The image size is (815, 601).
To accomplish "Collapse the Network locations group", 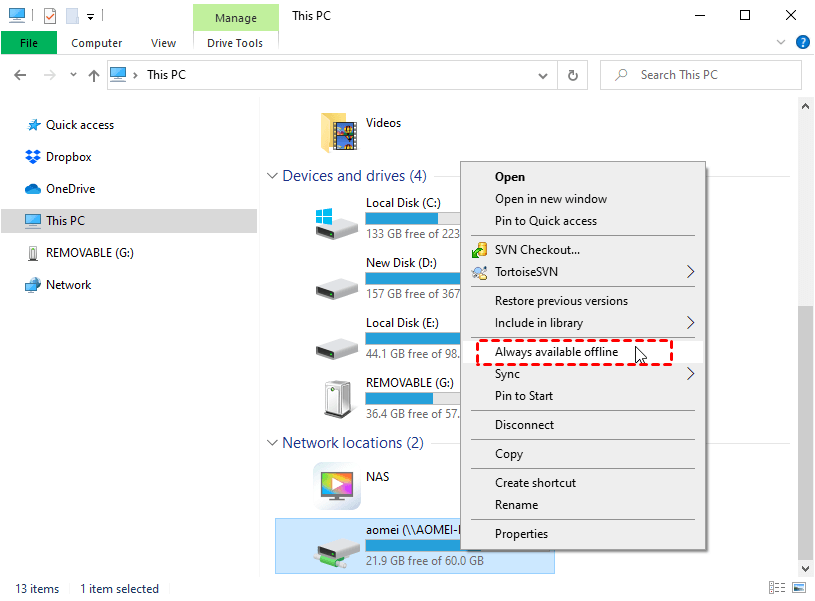I will [x=272, y=443].
